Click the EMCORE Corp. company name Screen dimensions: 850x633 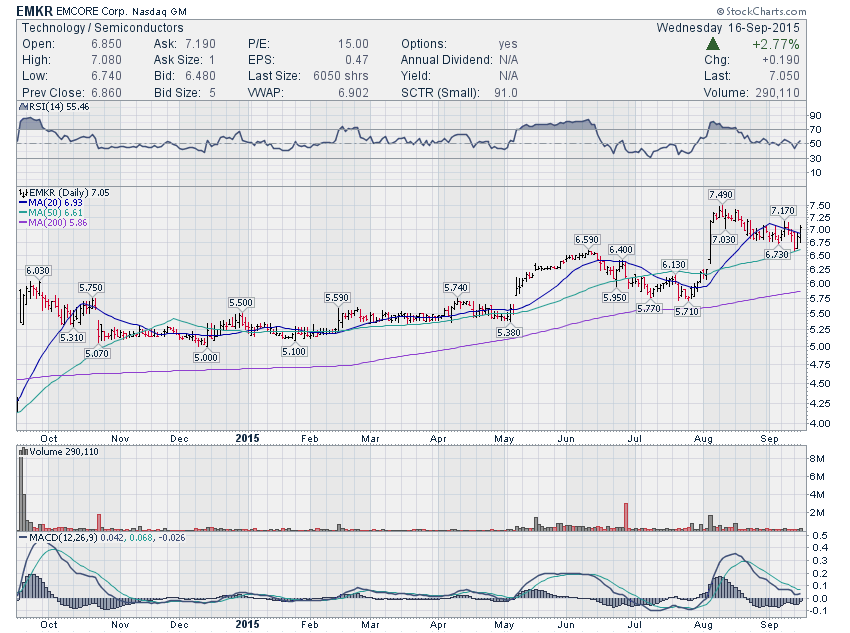(x=91, y=11)
